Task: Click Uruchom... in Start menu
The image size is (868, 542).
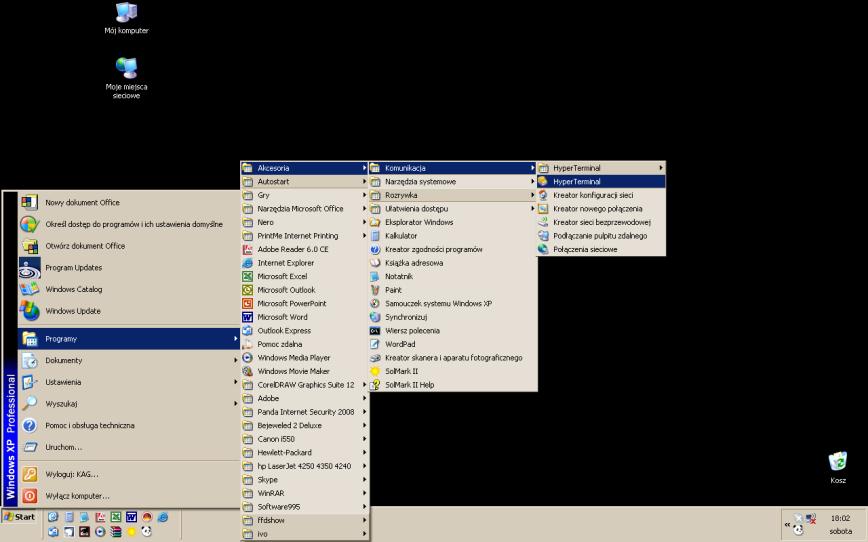Action: coord(129,447)
